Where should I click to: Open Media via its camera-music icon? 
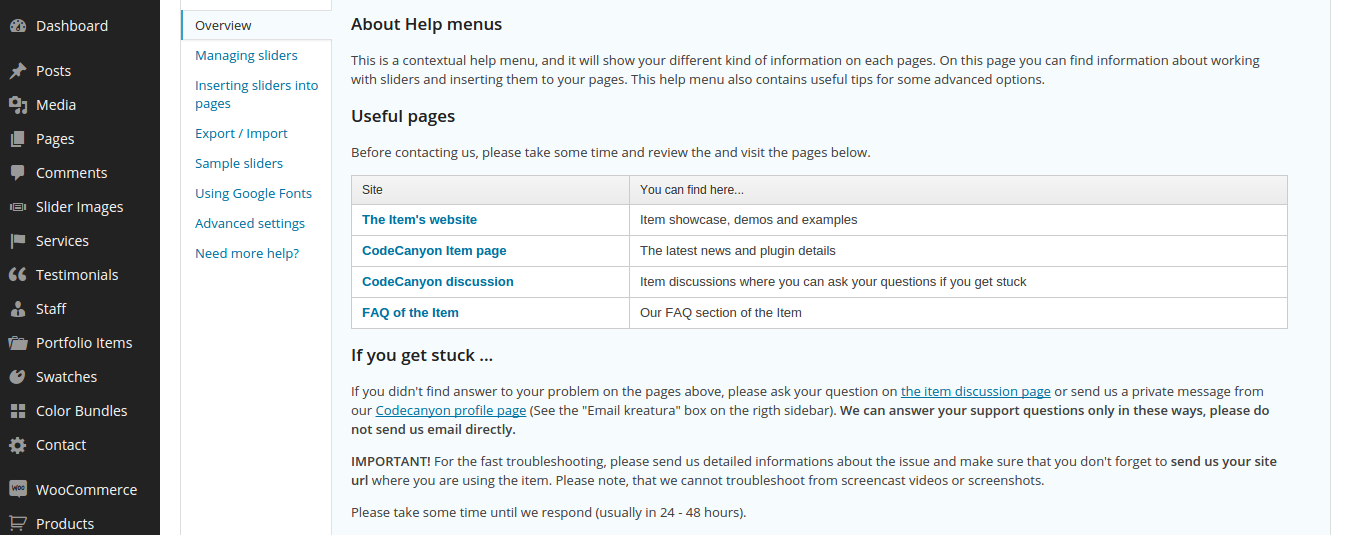tap(18, 105)
